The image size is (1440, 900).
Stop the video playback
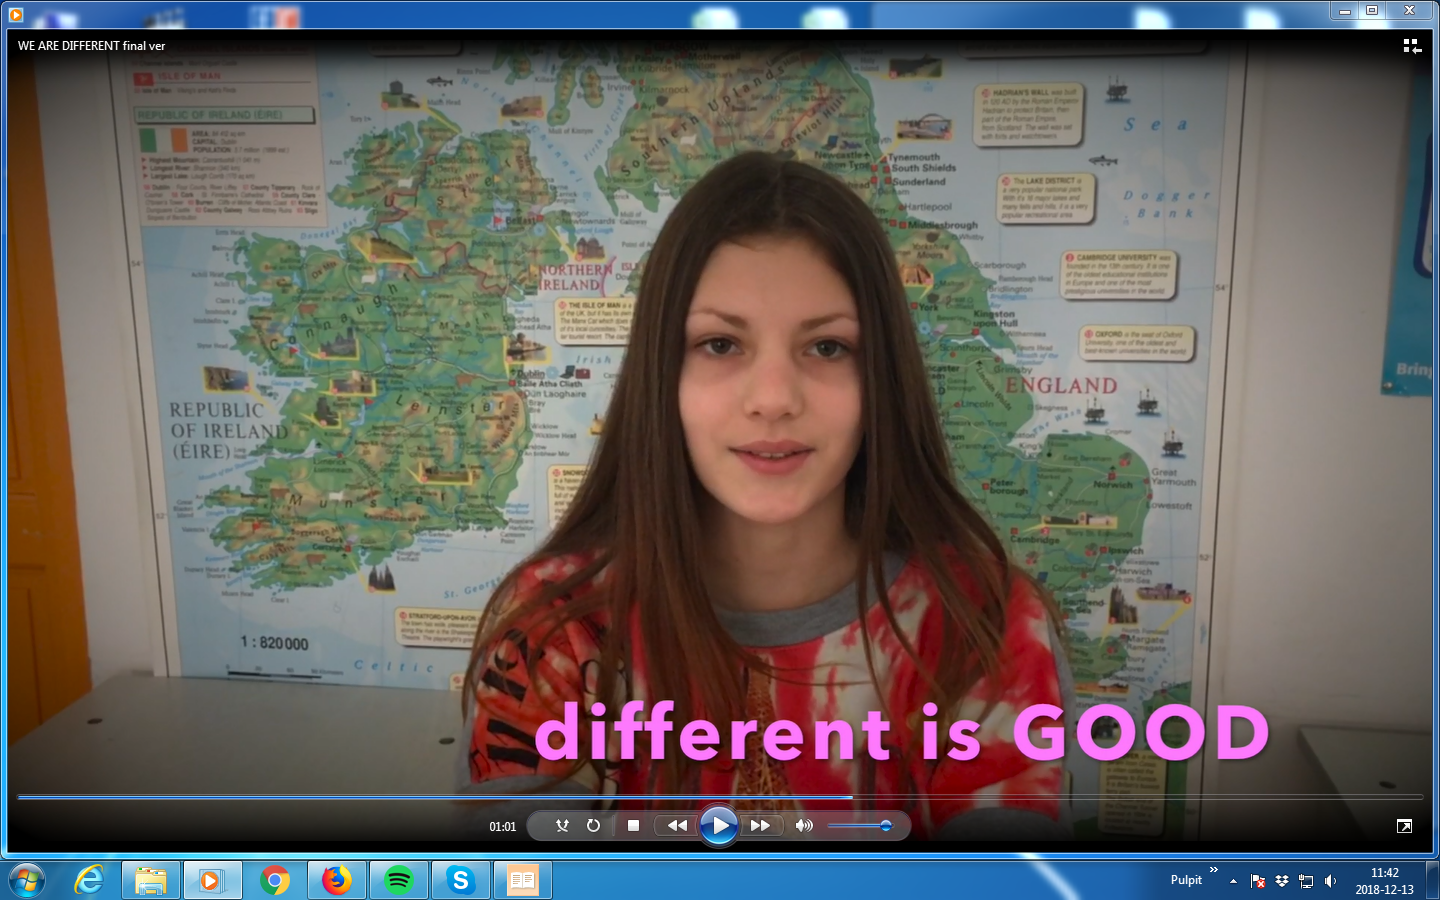[633, 826]
